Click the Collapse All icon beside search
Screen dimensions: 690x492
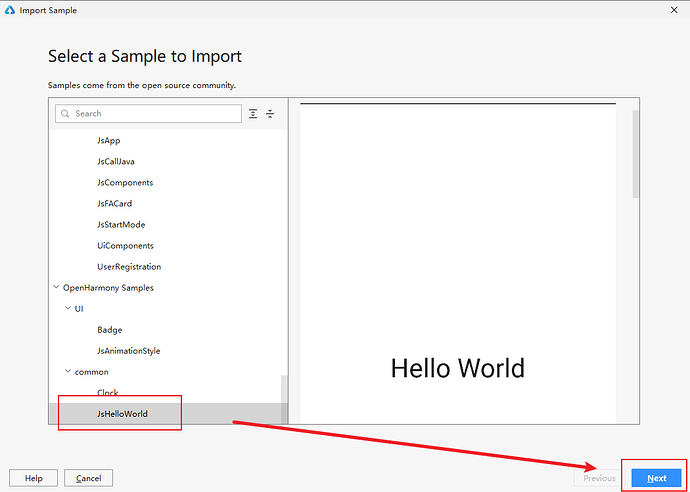tap(270, 114)
